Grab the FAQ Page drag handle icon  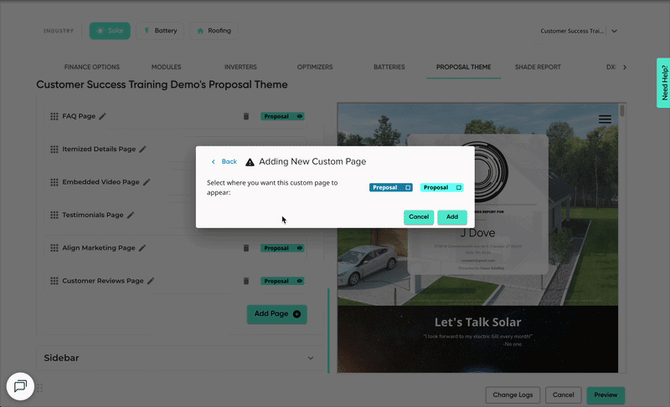click(54, 117)
